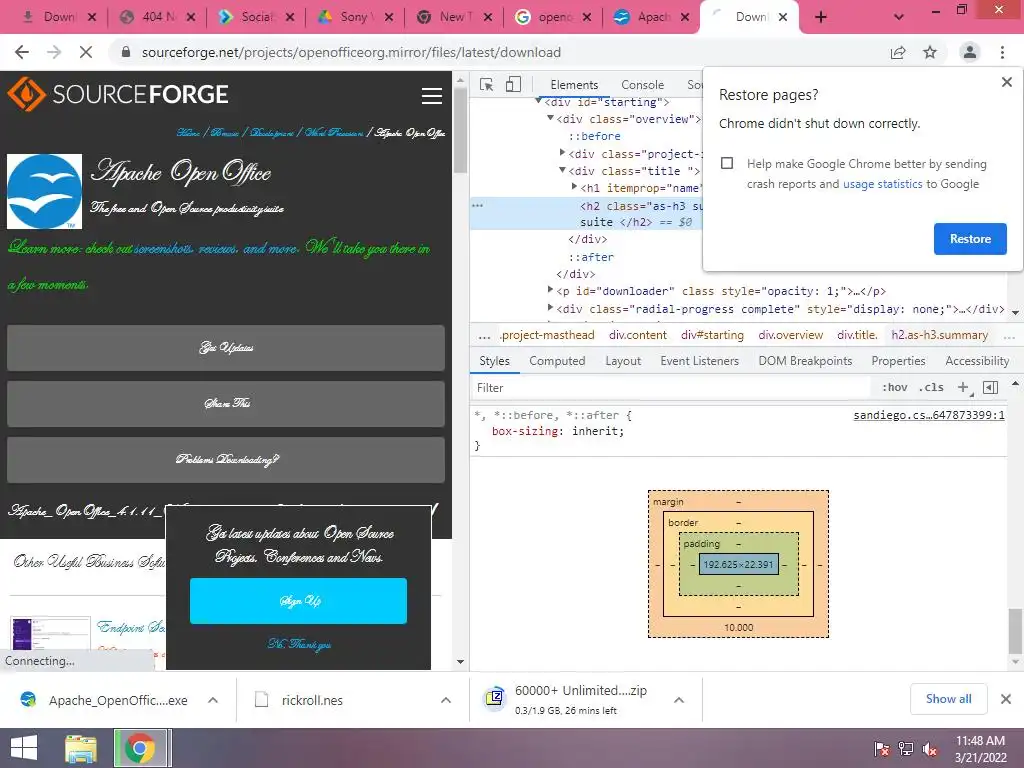
Task: Open Chrome's three-dot menu
Action: (x=1002, y=52)
